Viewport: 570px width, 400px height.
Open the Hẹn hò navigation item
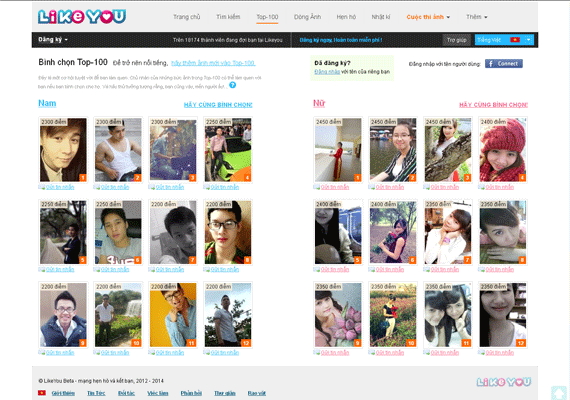[x=346, y=17]
